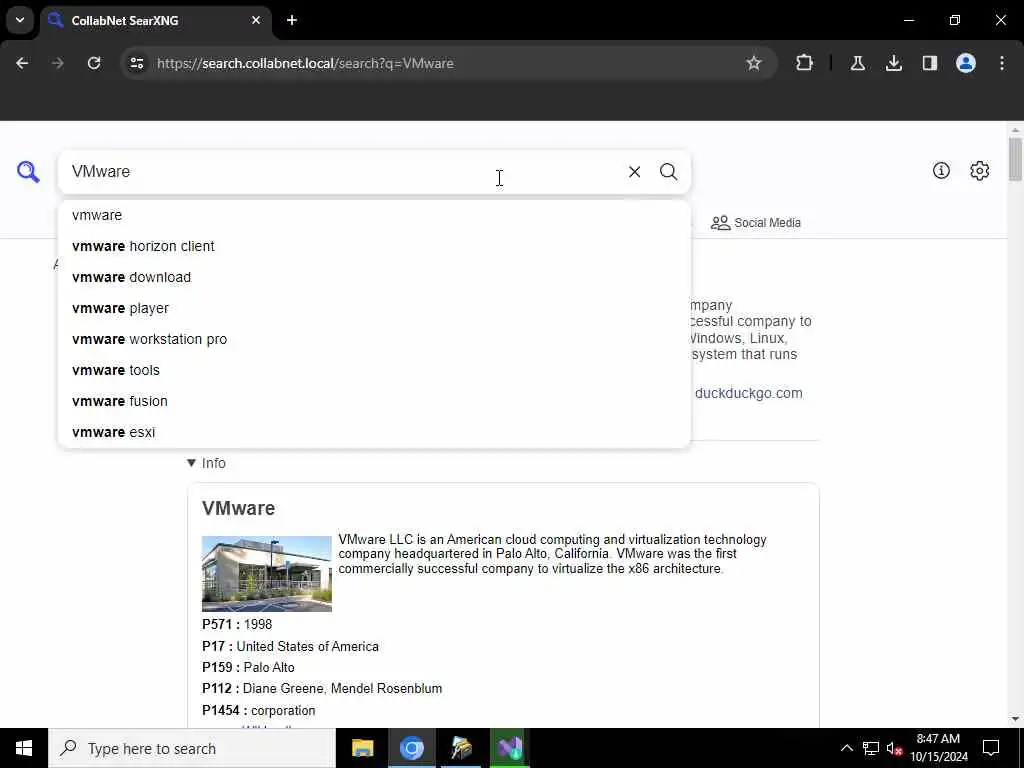Choose 'vmware tools' suggestion
Viewport: 1024px width, 768px height.
(x=374, y=370)
